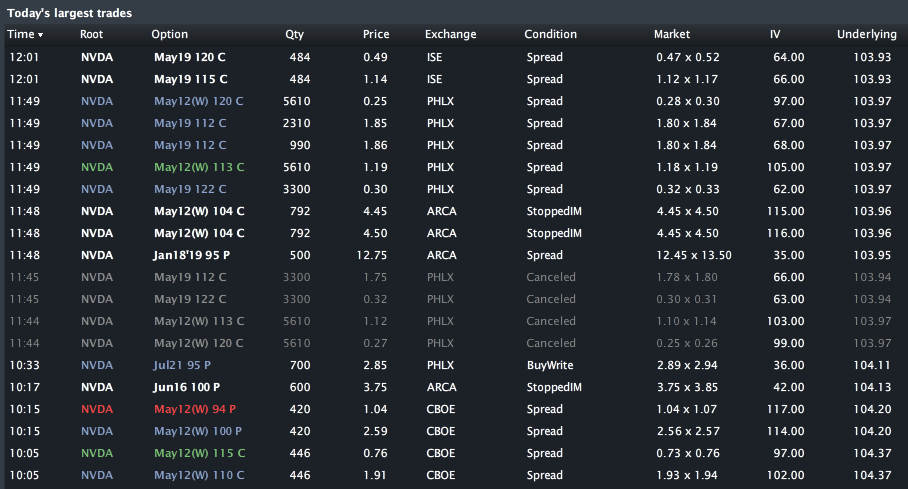Click market quote 12.45 x 13.50

pyautogui.click(x=694, y=256)
